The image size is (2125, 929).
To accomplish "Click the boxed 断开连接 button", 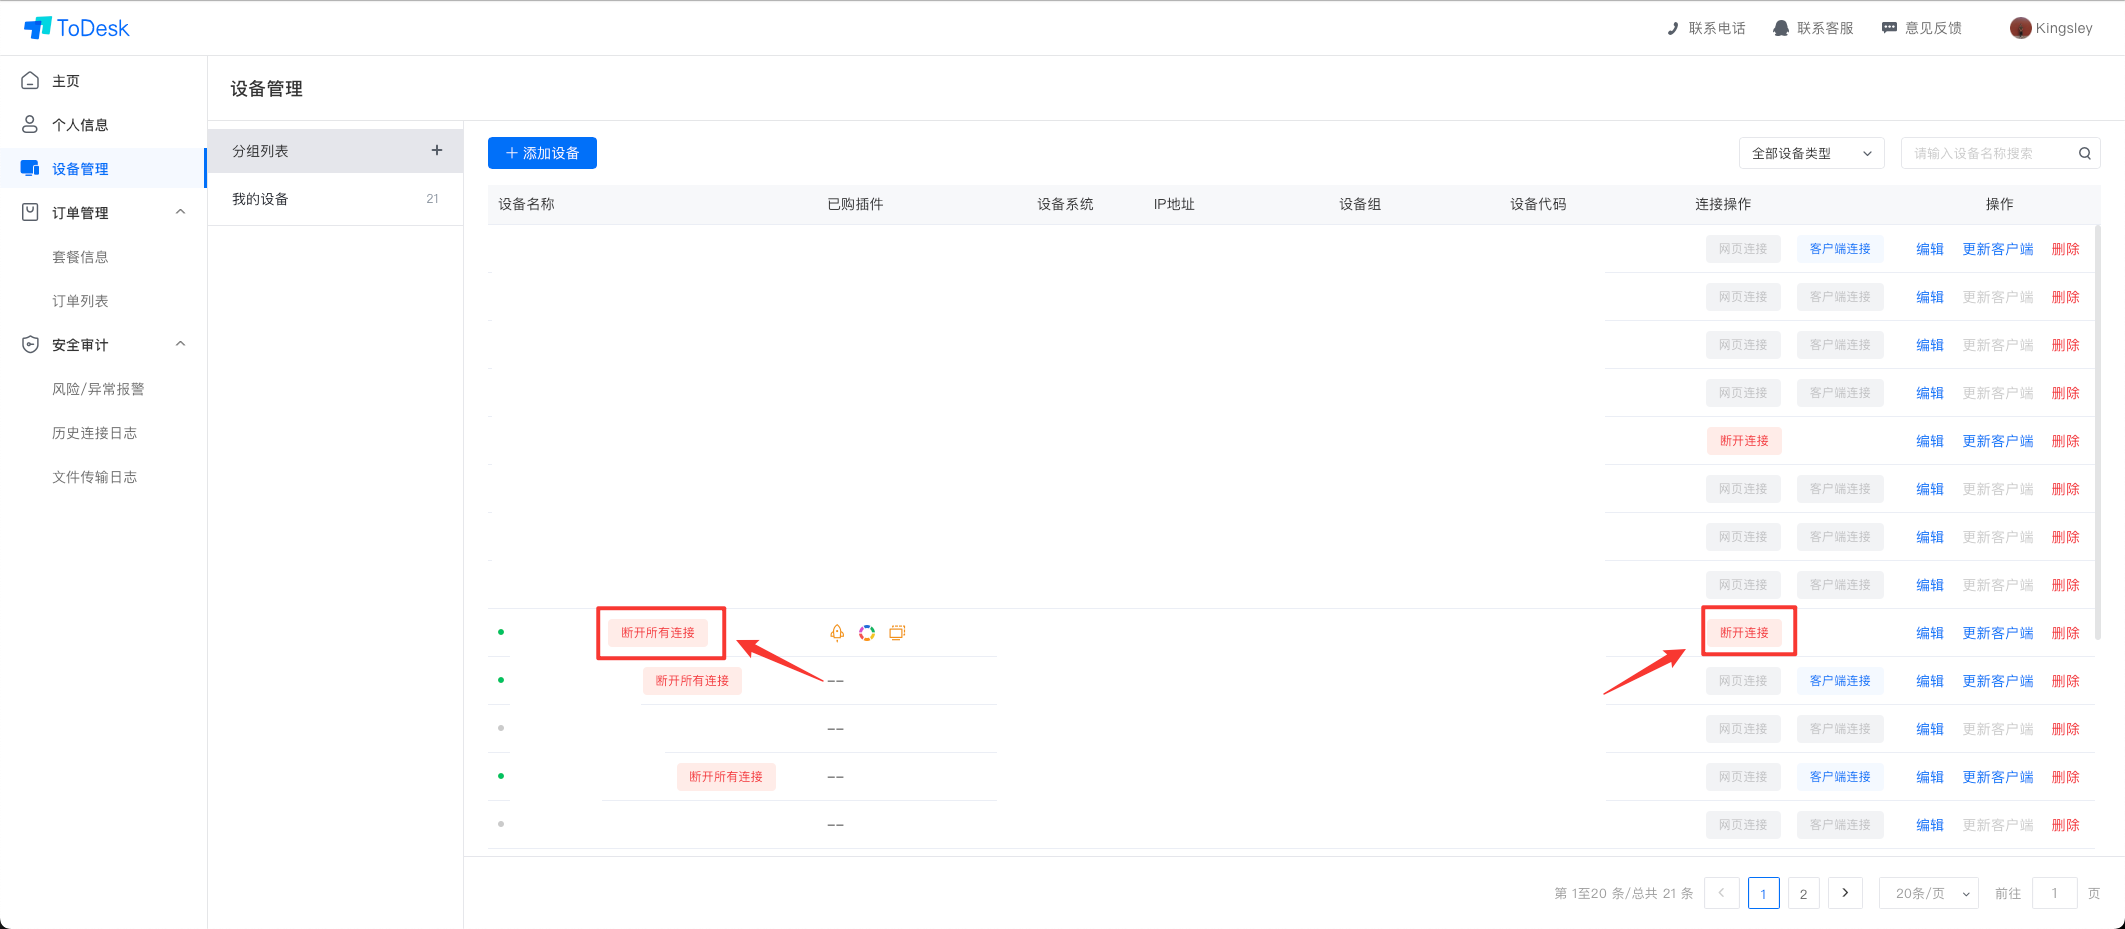I will point(1744,632).
